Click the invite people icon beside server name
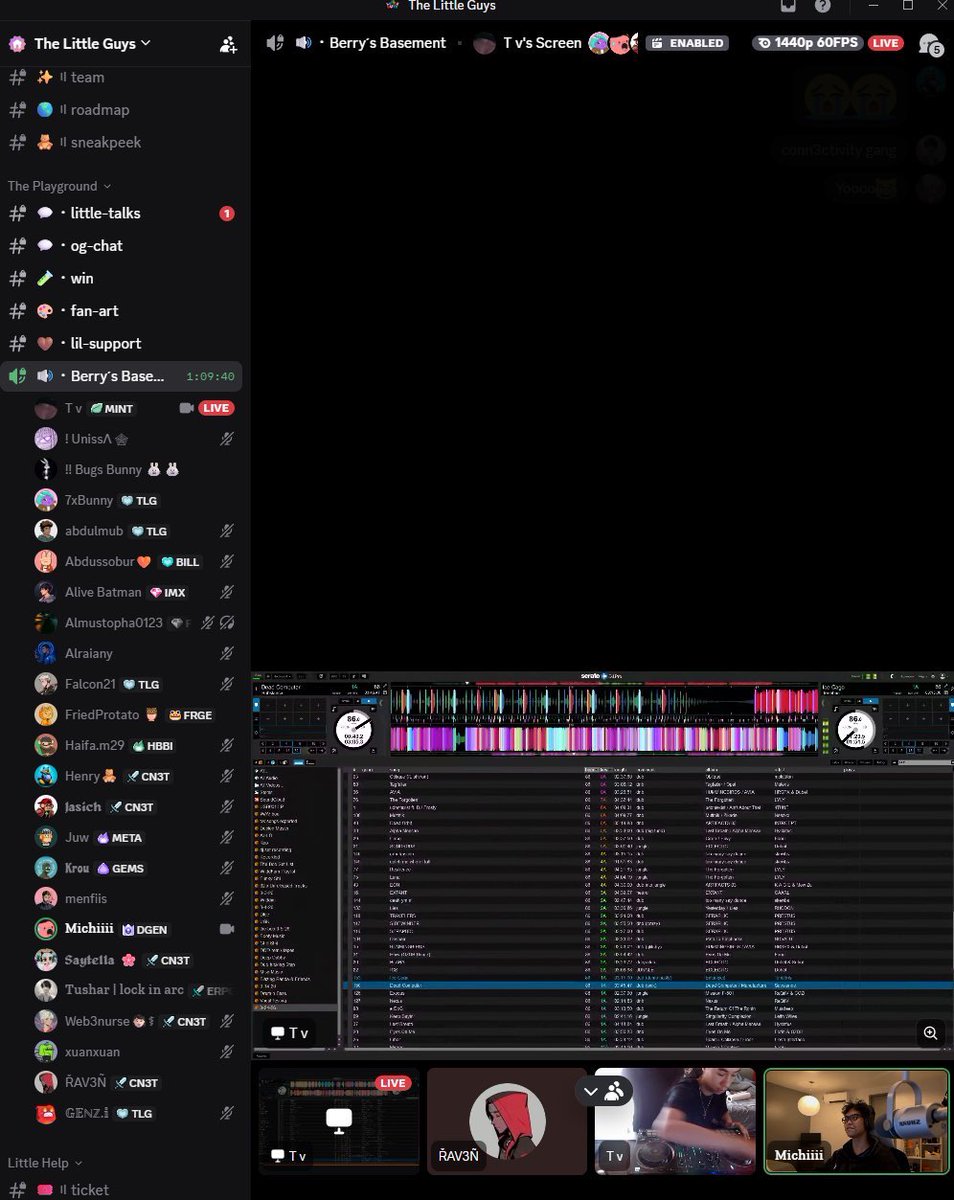The height and width of the screenshot is (1200, 954). click(x=228, y=44)
